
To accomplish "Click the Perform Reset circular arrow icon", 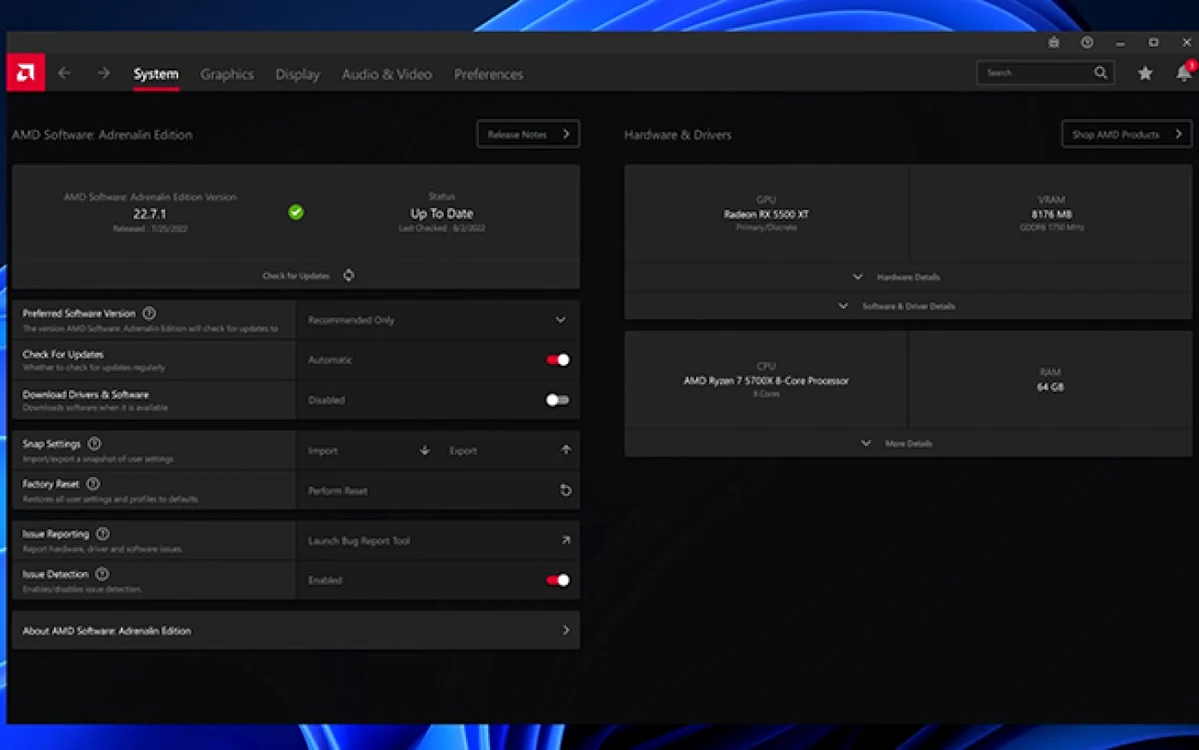I will (566, 490).
